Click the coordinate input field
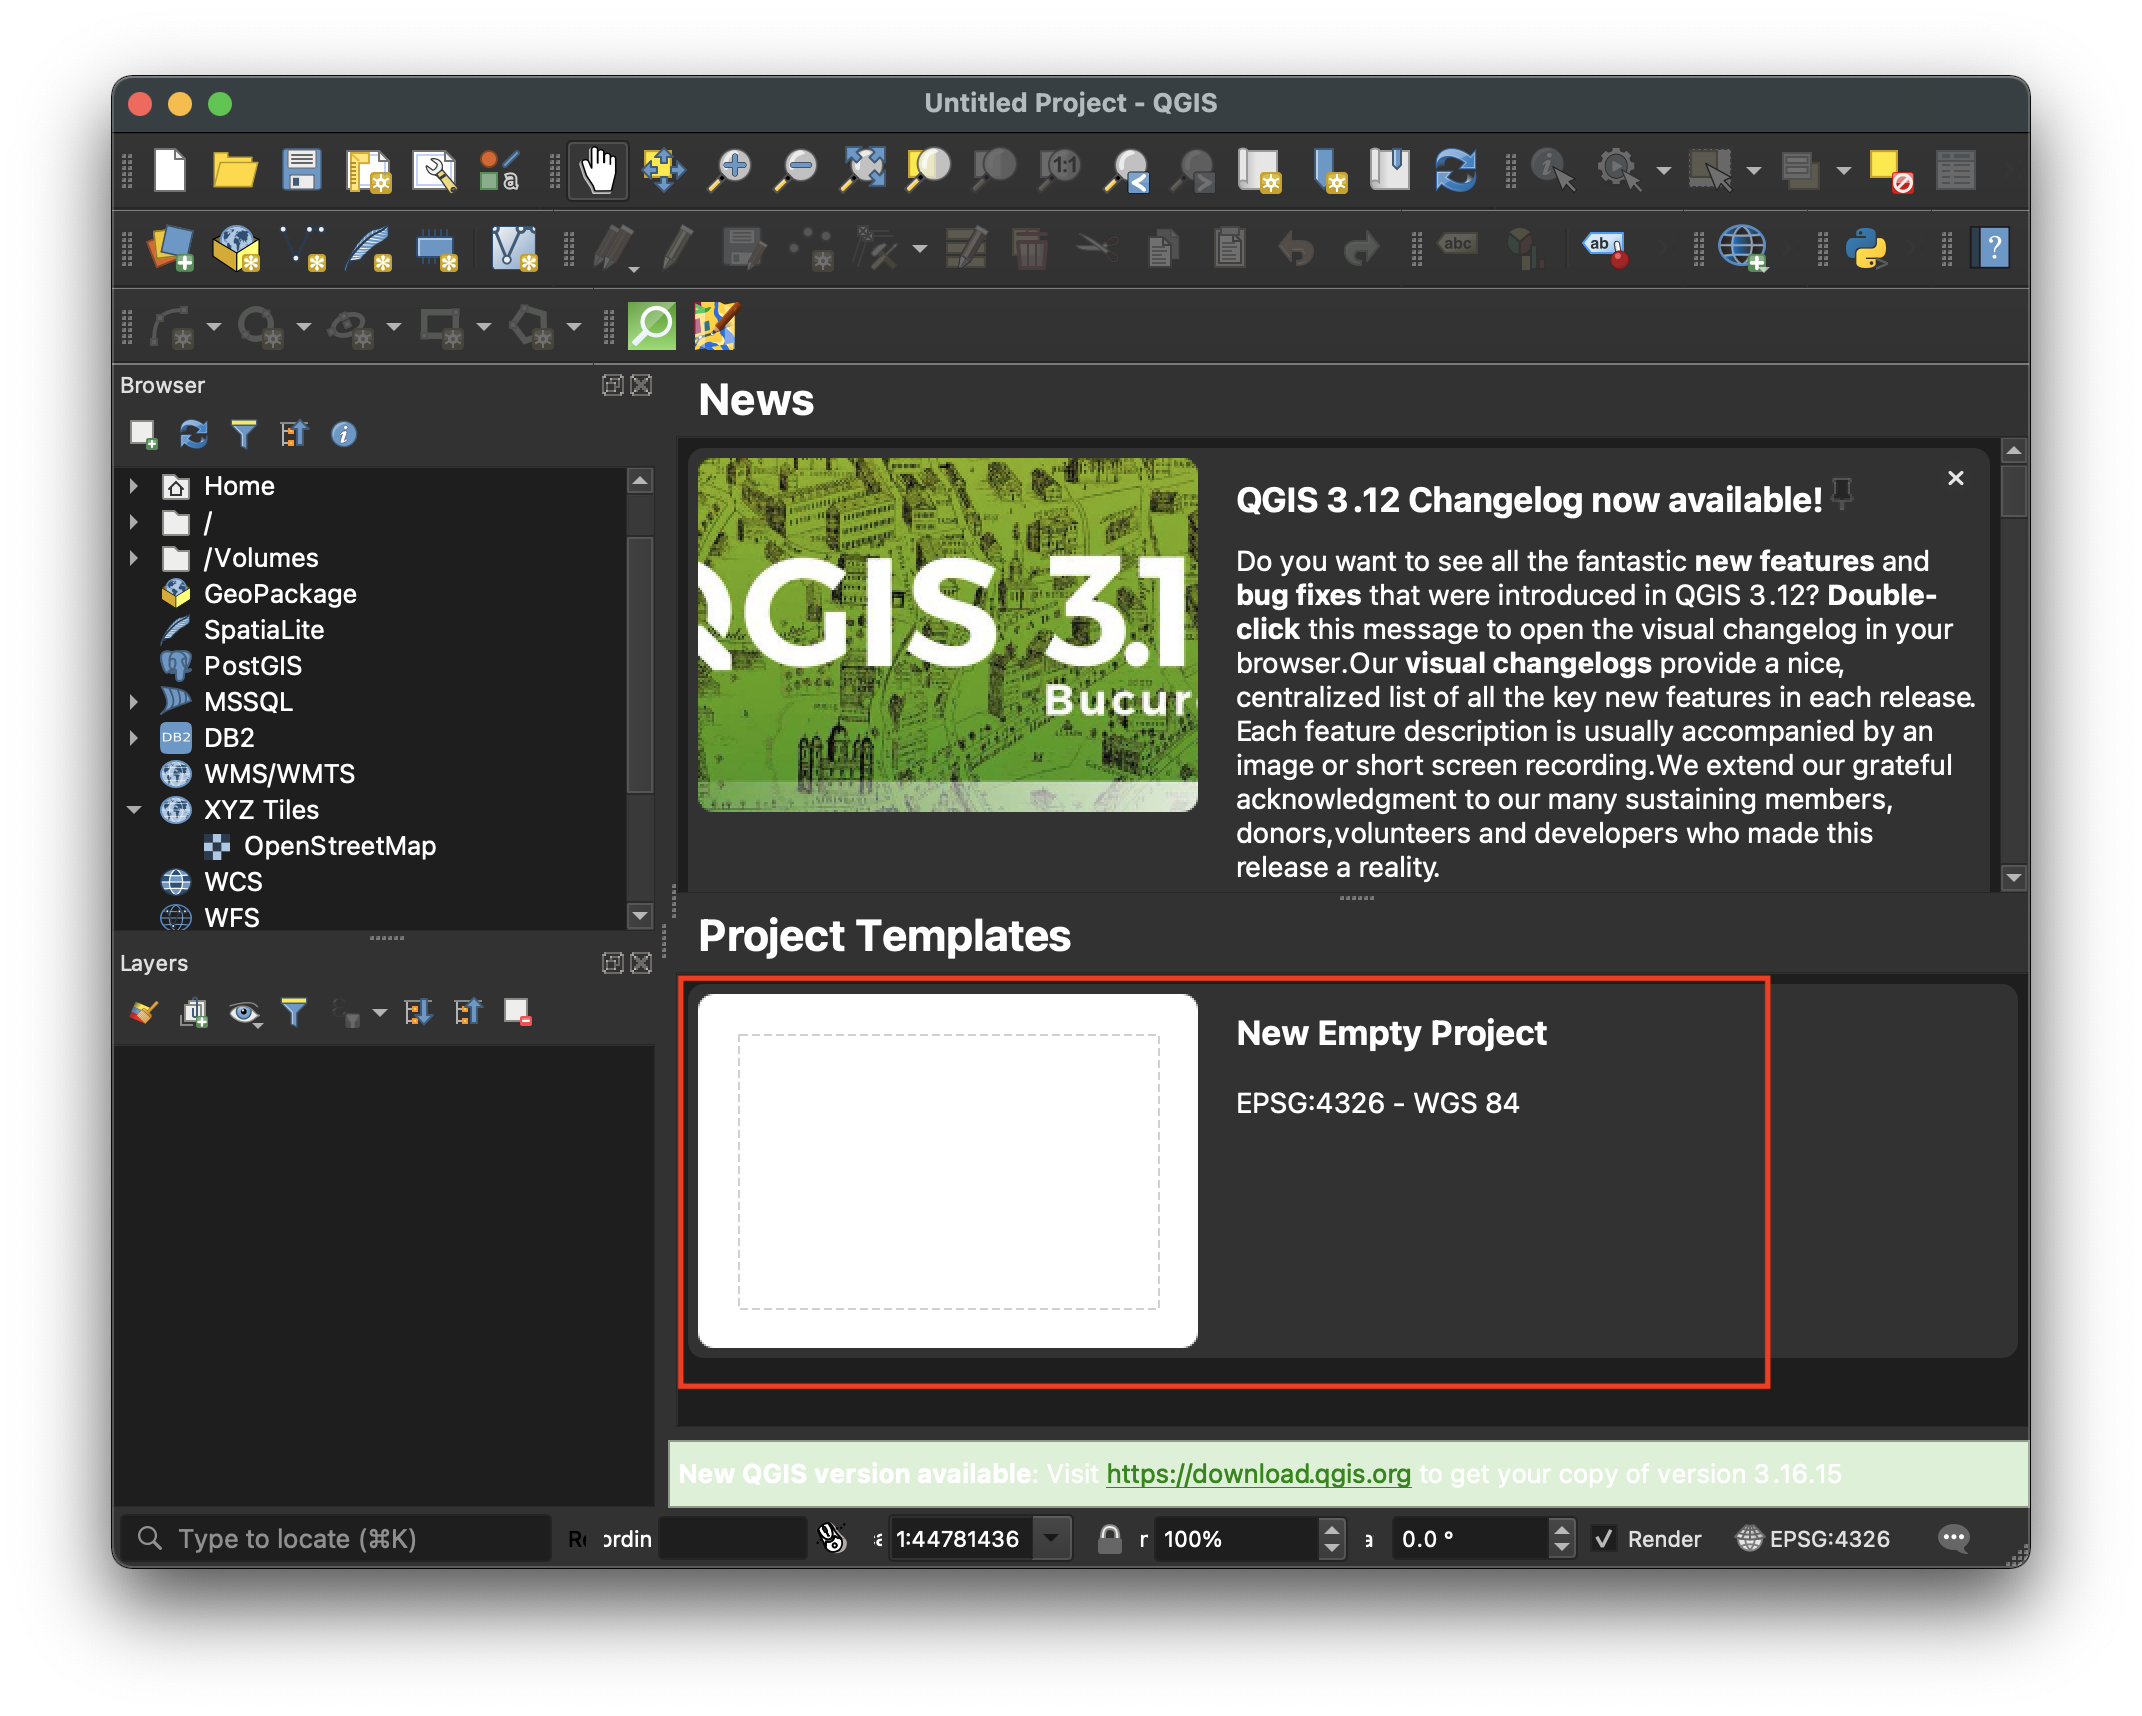This screenshot has width=2142, height=1716. pyautogui.click(x=732, y=1539)
